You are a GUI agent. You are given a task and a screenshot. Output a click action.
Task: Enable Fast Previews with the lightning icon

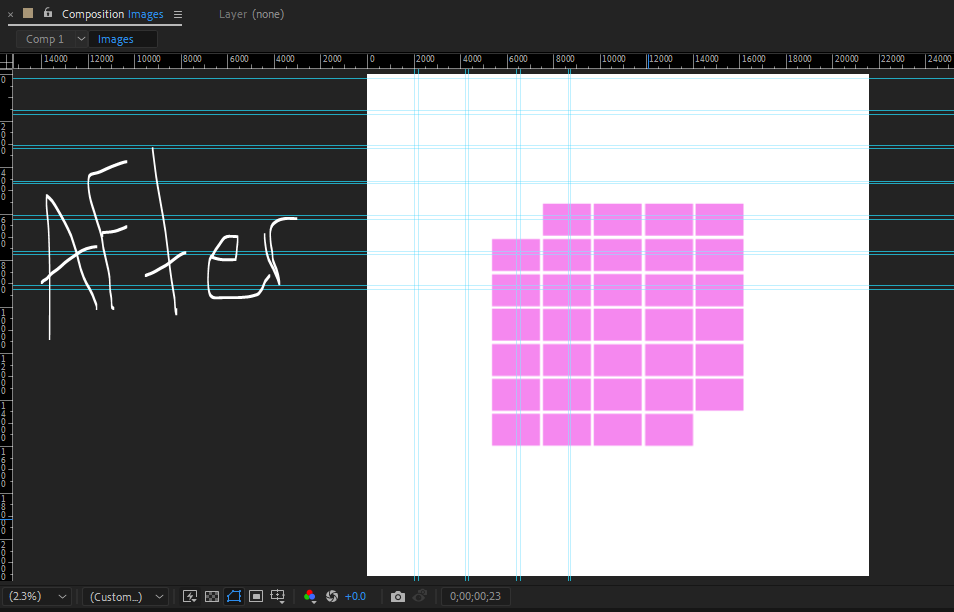(189, 596)
